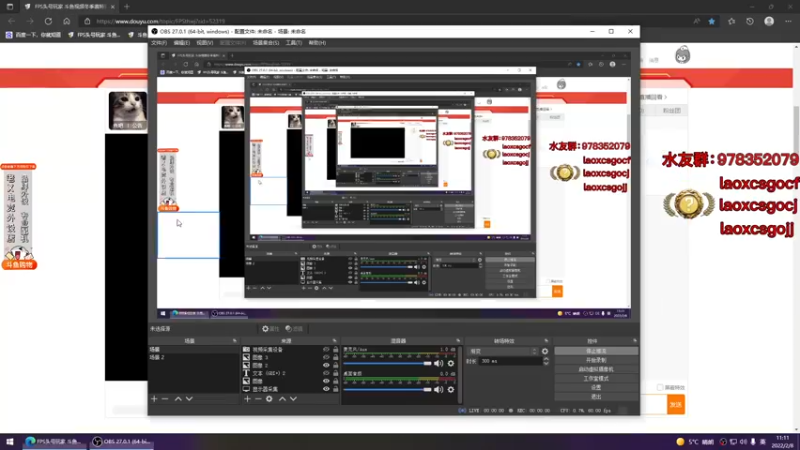Viewport: 800px width, 450px height.
Task: Open the 文件(F) menu in OBS
Action: [x=159, y=43]
